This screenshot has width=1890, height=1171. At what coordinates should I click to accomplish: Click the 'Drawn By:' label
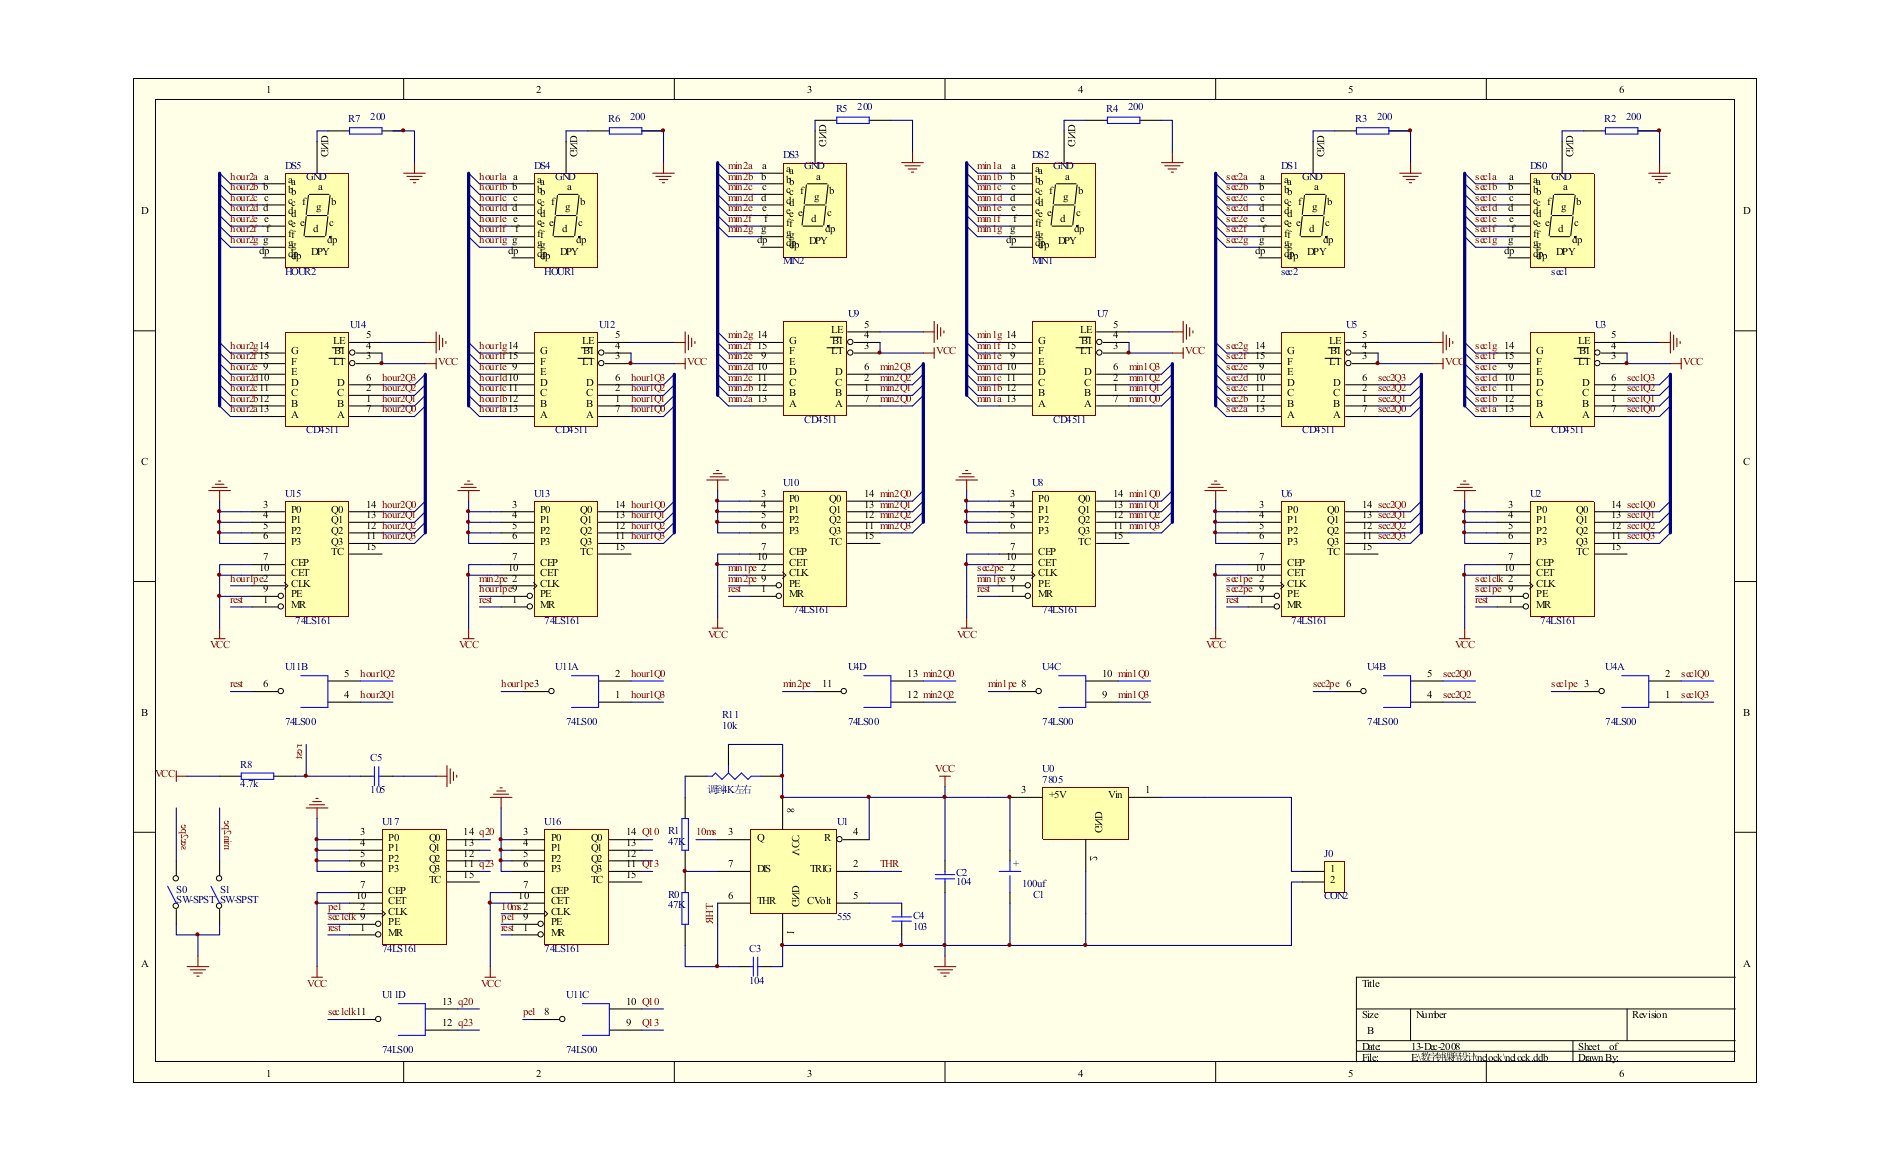pos(1598,1057)
